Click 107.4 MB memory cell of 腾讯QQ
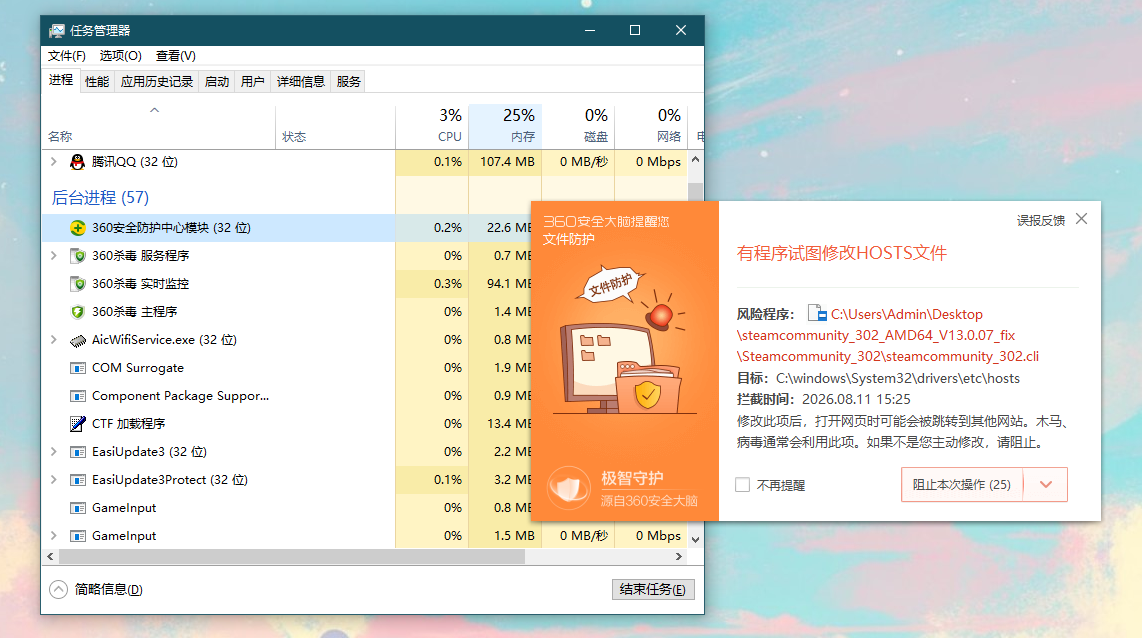The width and height of the screenshot is (1142, 638). [505, 162]
